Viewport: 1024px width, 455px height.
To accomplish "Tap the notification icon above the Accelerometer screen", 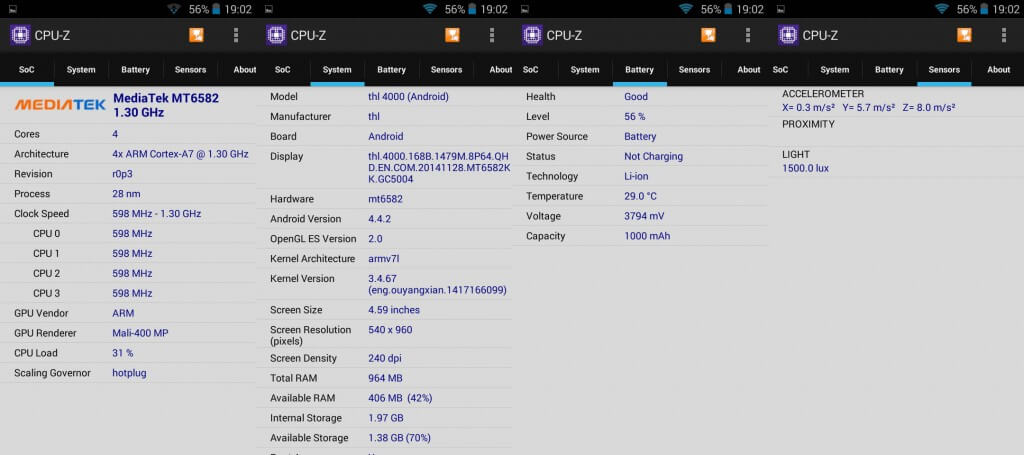I will (x=782, y=9).
